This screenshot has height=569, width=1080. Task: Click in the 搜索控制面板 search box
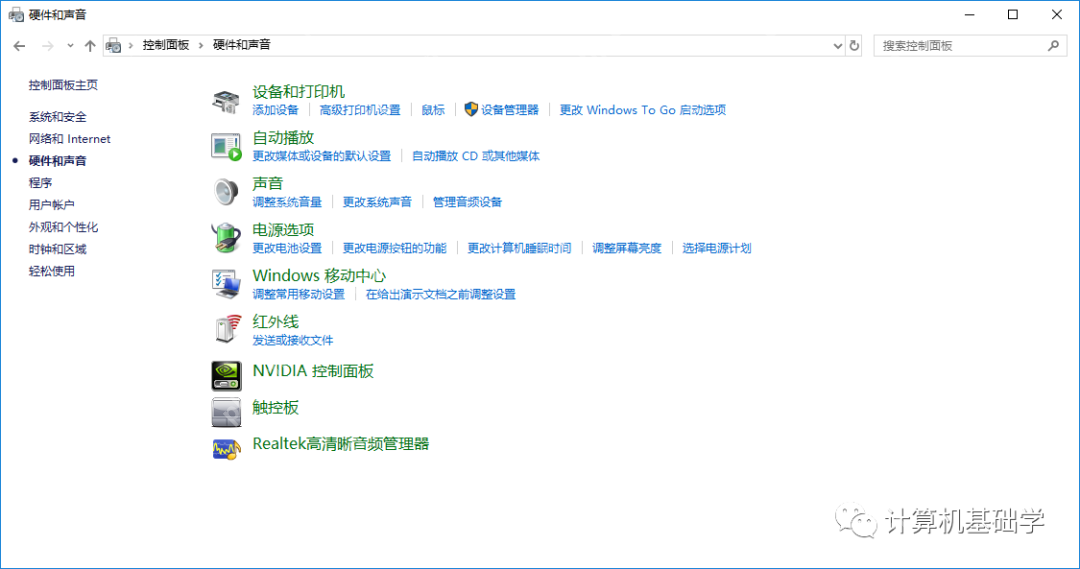coord(960,46)
